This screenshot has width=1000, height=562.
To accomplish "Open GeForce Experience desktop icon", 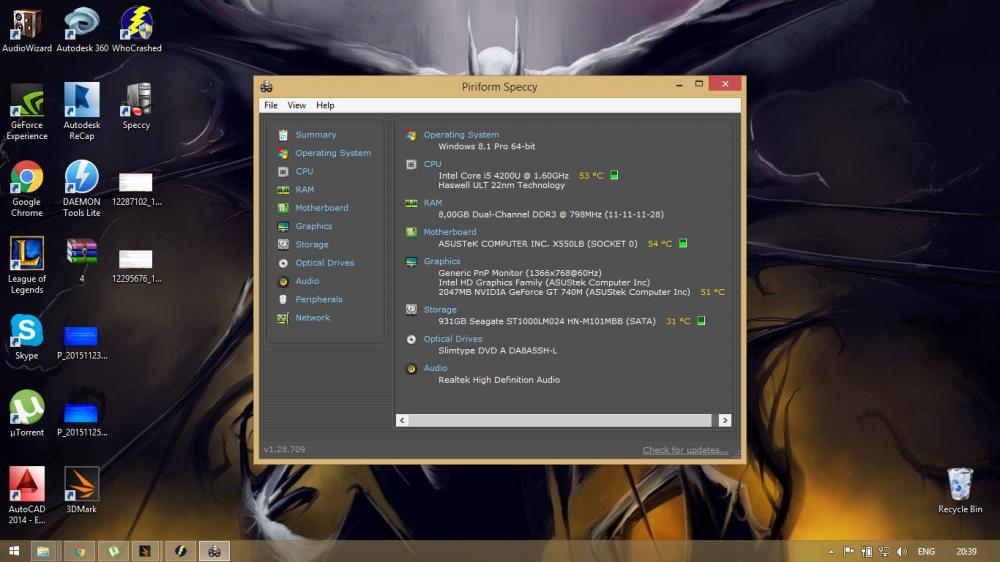I will (27, 111).
